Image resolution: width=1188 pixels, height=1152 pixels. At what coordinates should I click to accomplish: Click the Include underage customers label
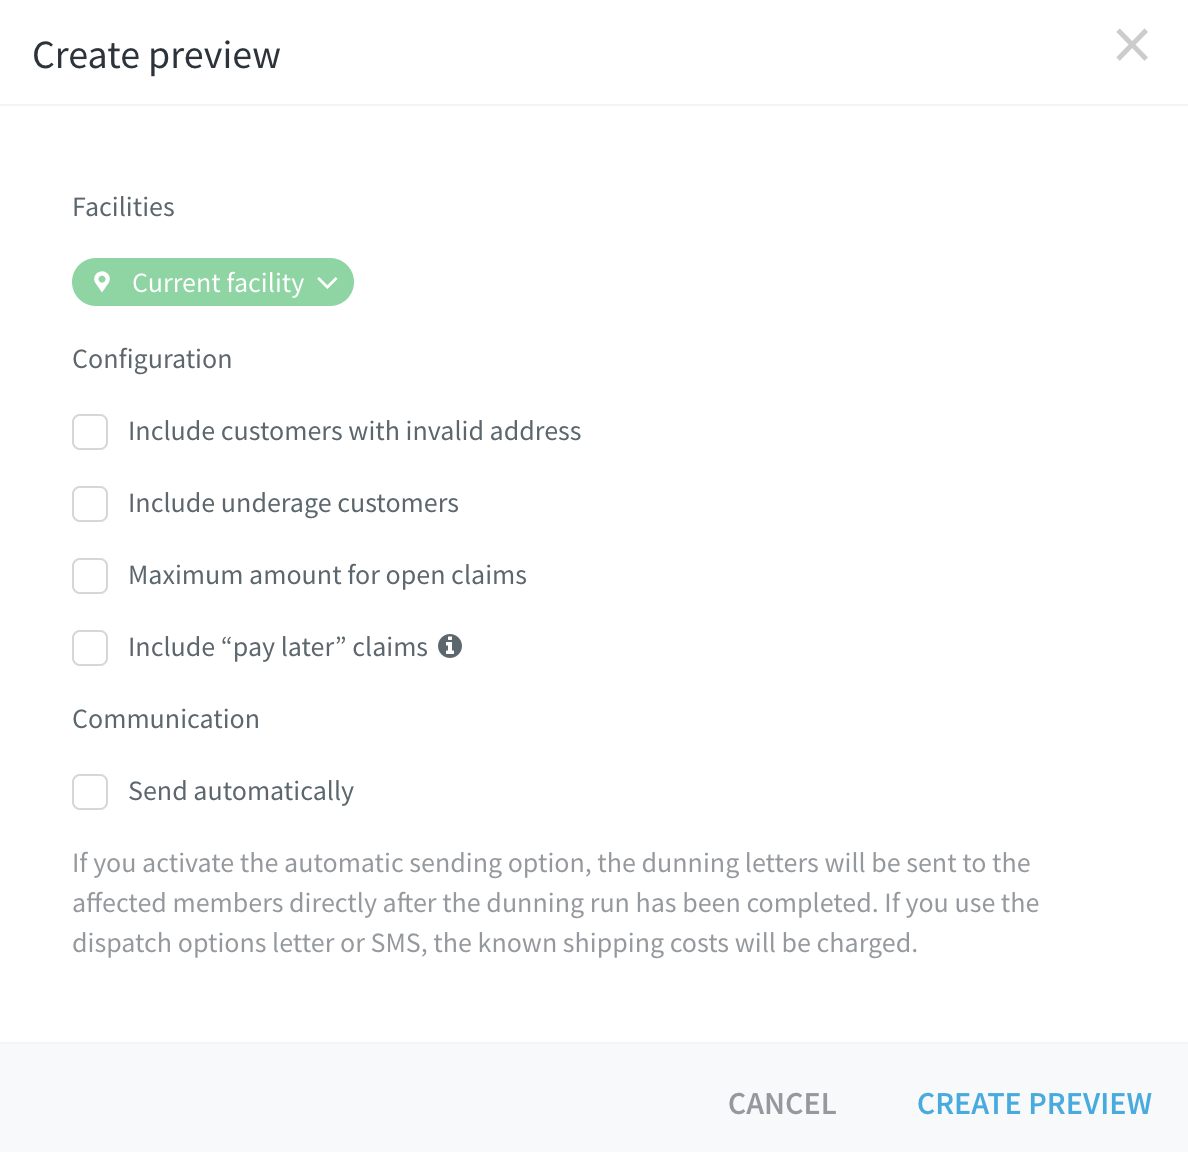pyautogui.click(x=293, y=503)
